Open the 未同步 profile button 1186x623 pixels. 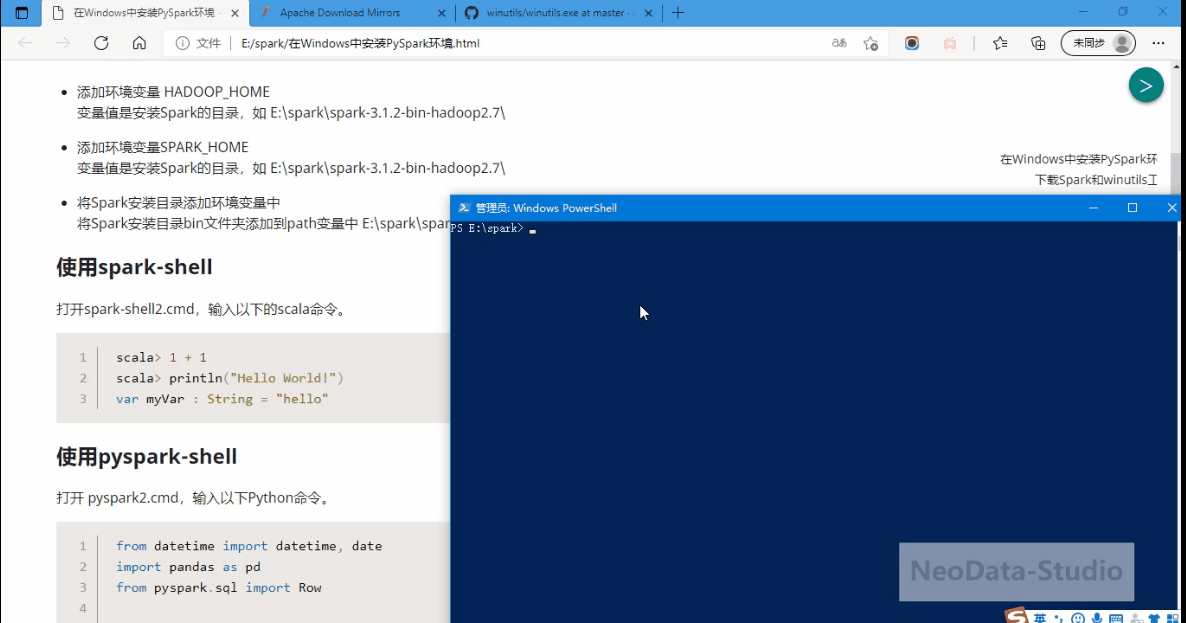[1098, 43]
